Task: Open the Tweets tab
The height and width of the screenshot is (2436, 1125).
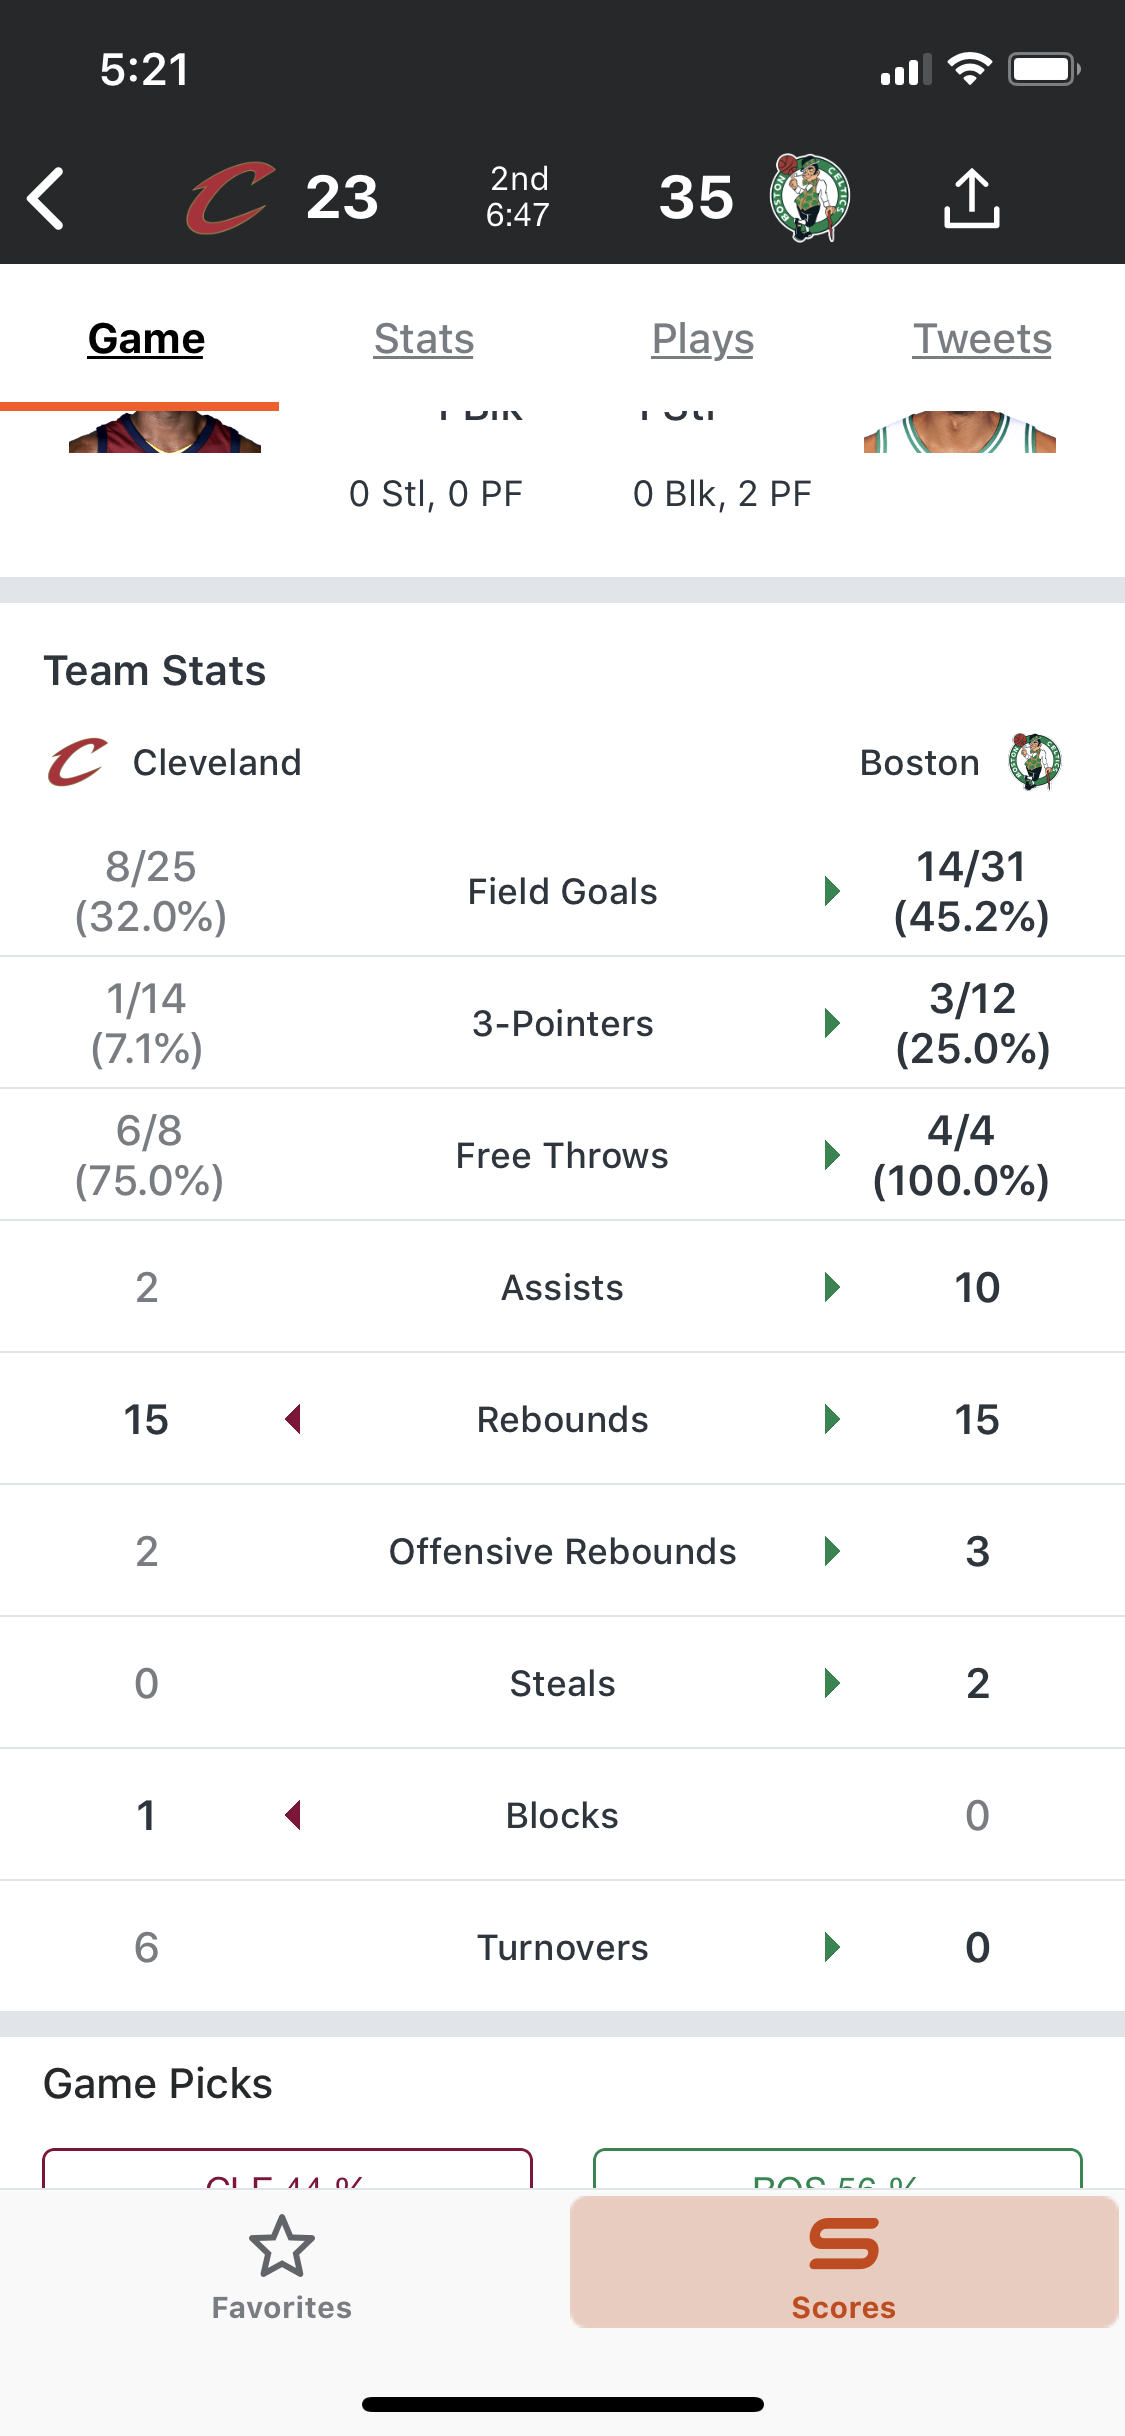Action: pyautogui.click(x=982, y=339)
